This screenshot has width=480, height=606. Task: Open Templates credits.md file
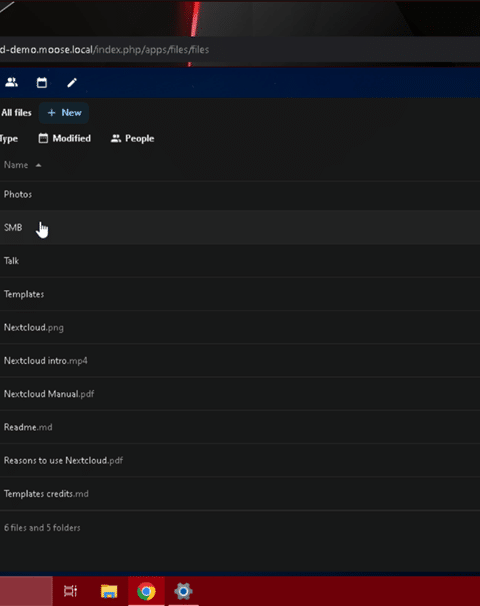pyautogui.click(x=46, y=494)
